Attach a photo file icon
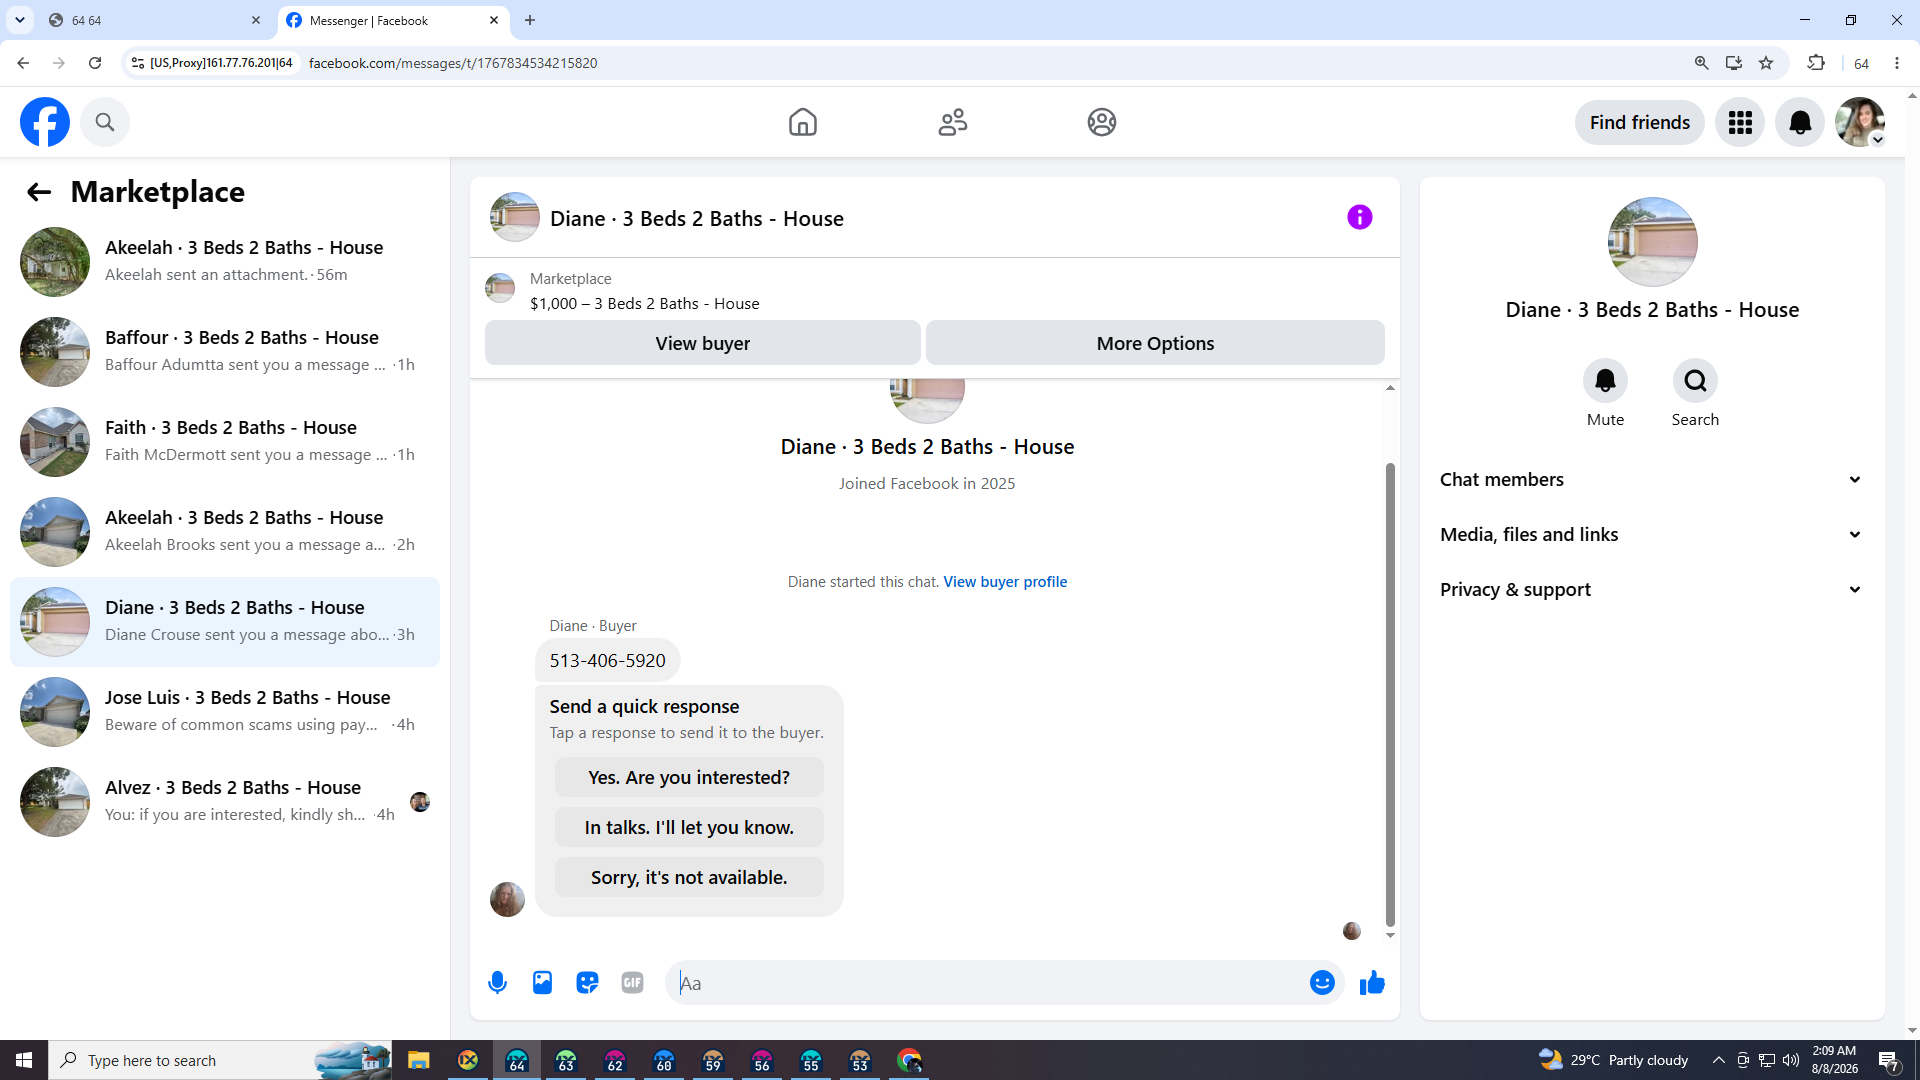Image resolution: width=1920 pixels, height=1080 pixels. [542, 983]
